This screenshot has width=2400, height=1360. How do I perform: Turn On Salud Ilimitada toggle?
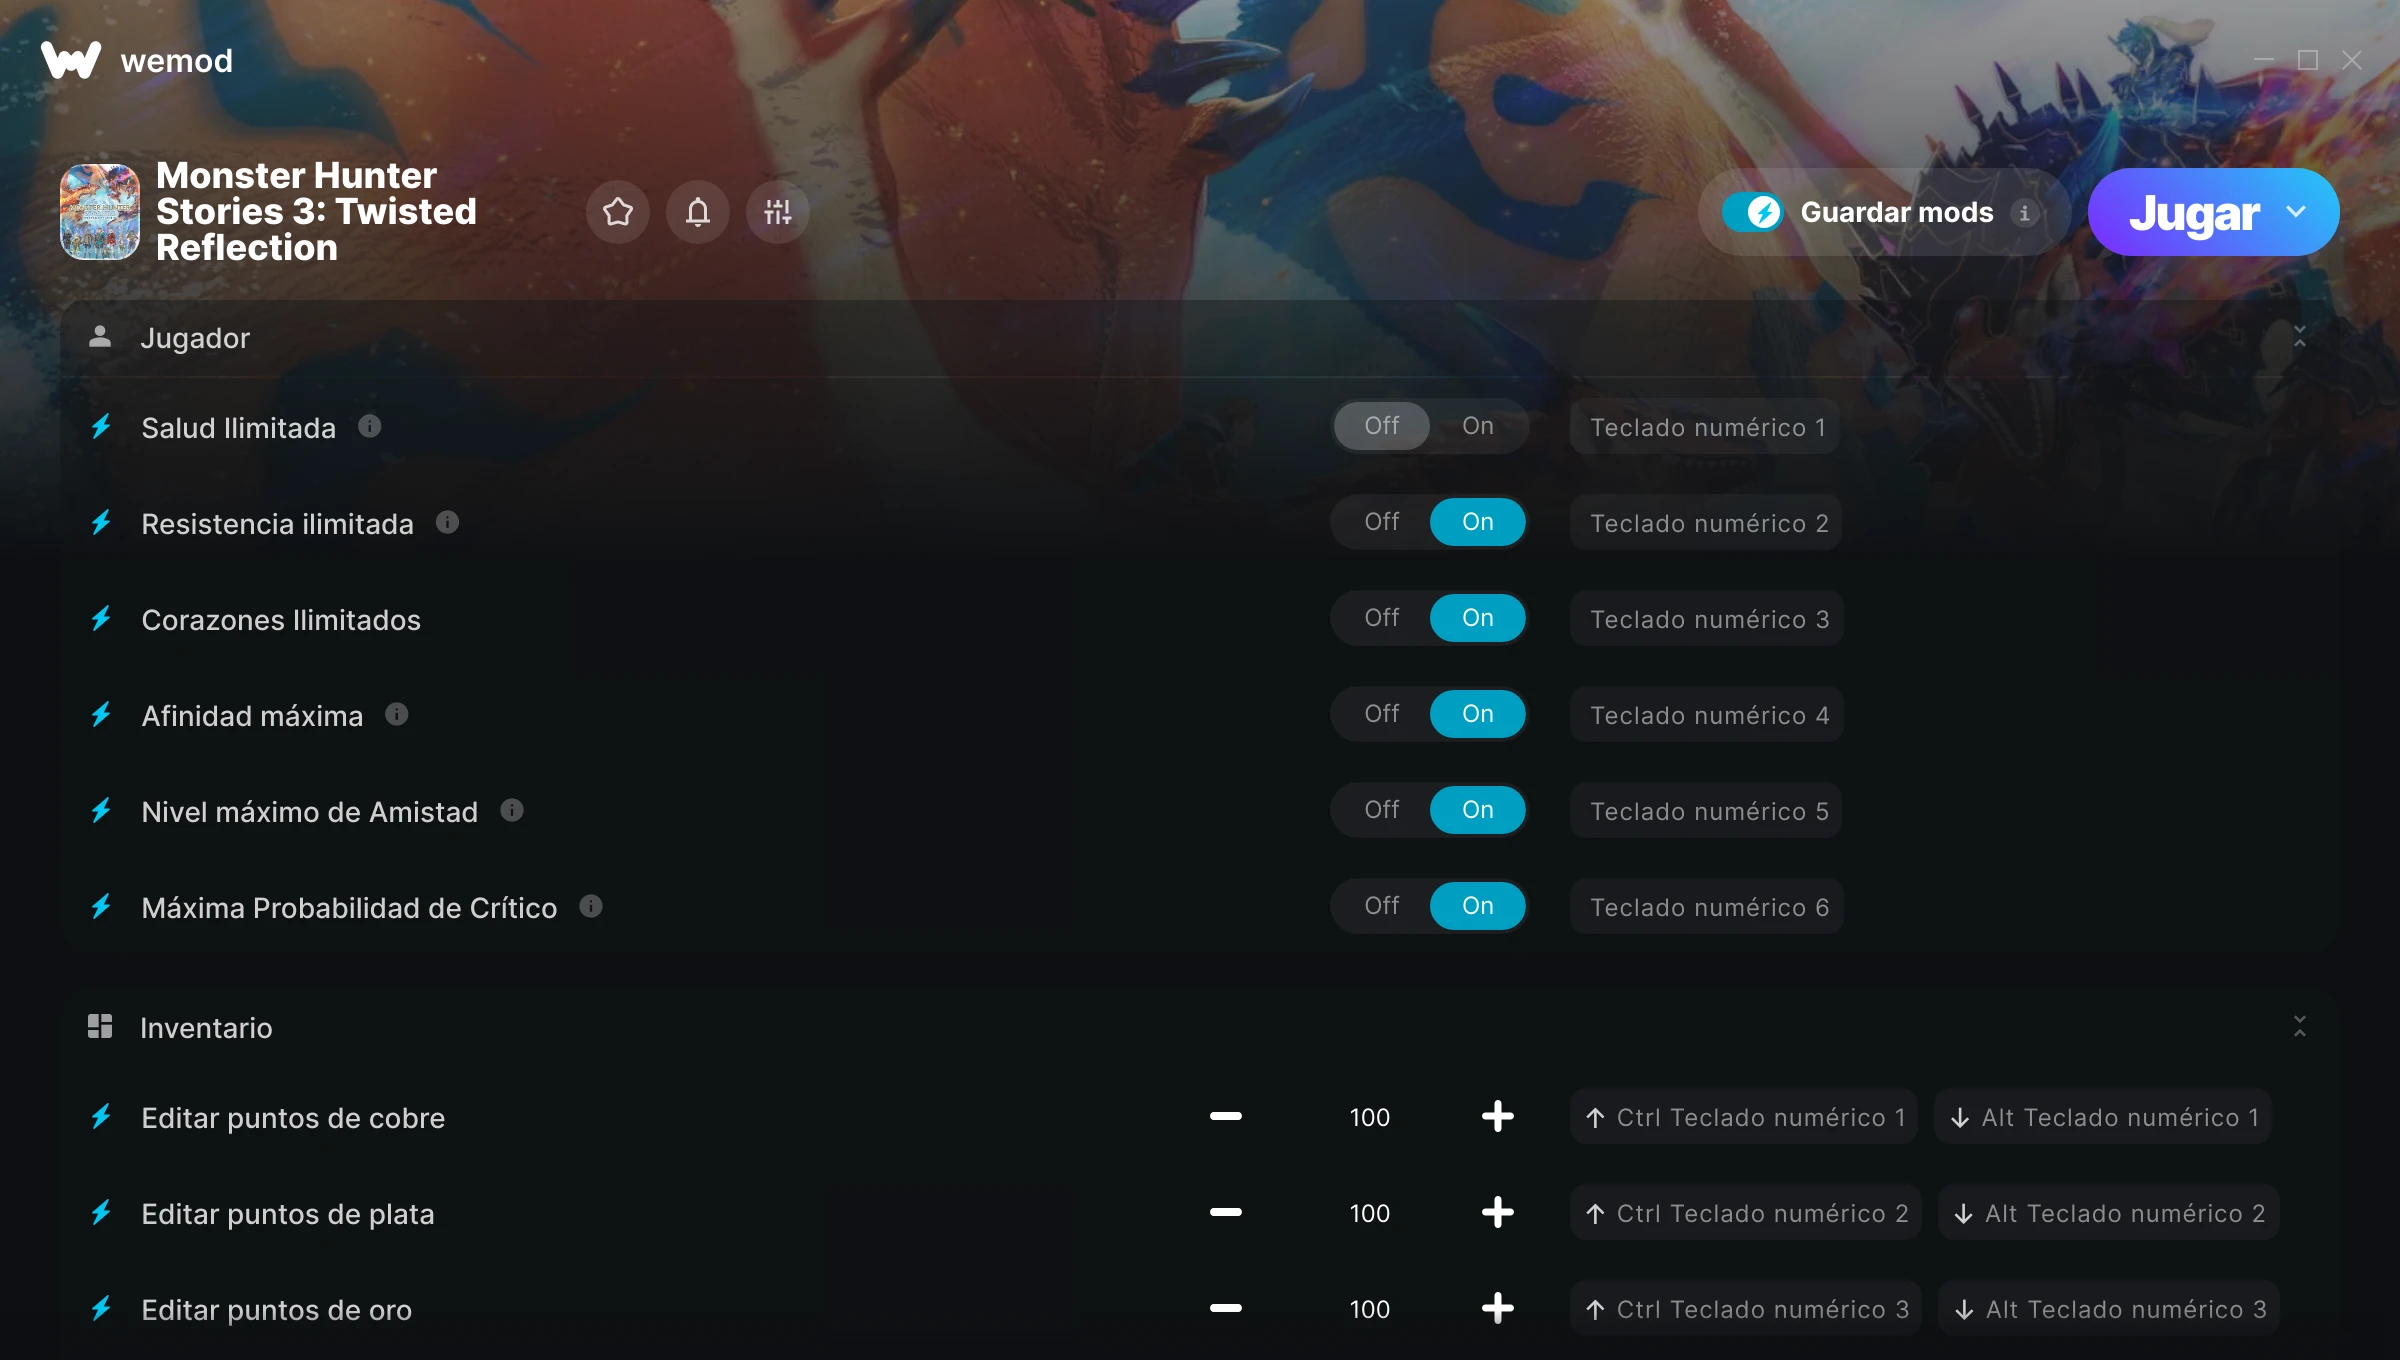click(1477, 426)
